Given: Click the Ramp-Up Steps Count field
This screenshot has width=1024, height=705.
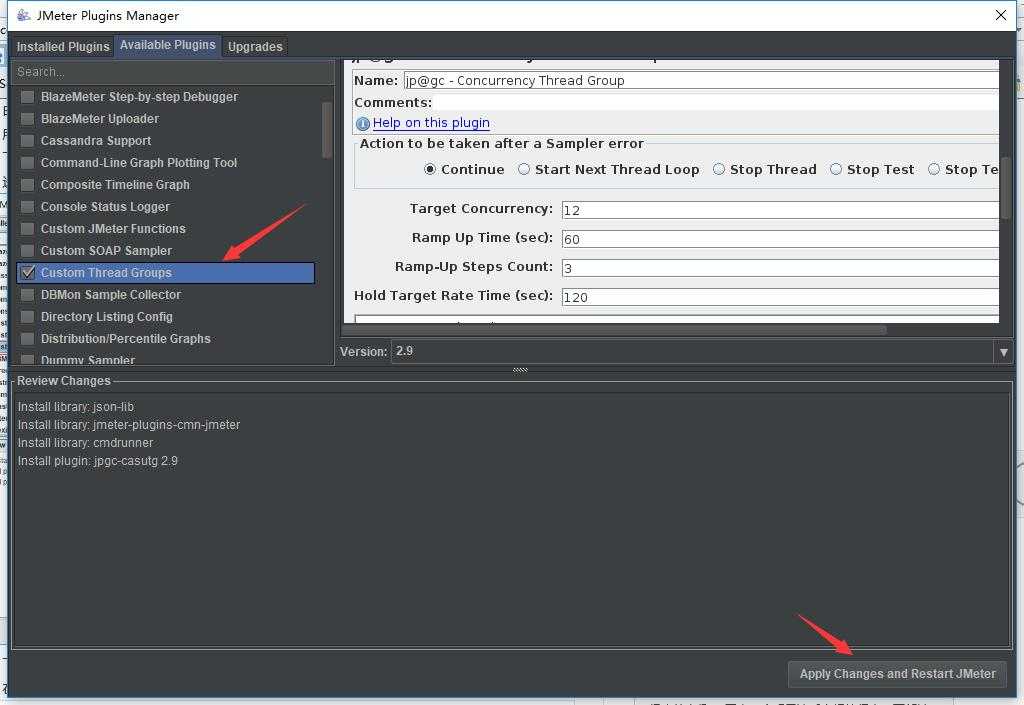Looking at the screenshot, I should pos(780,268).
